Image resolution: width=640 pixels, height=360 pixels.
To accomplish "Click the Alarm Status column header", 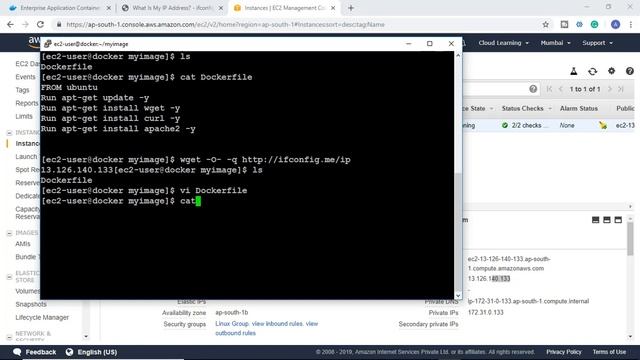I will 578,108.
